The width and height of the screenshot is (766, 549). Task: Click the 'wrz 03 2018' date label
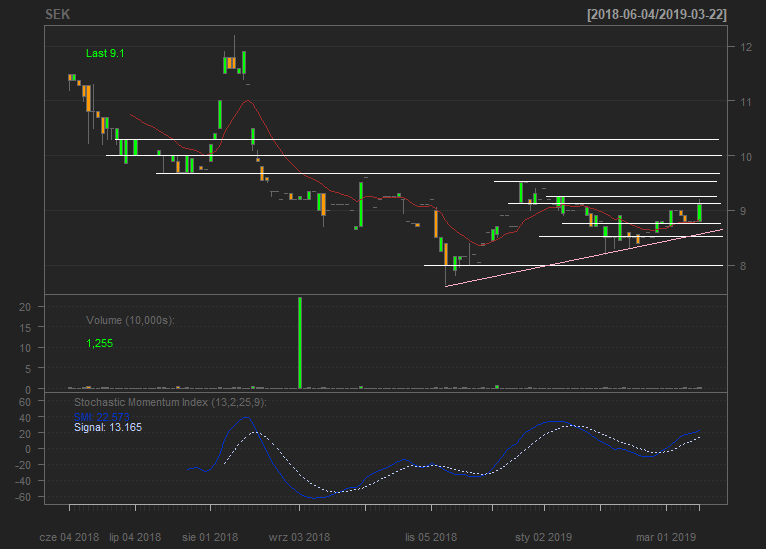[x=299, y=537]
